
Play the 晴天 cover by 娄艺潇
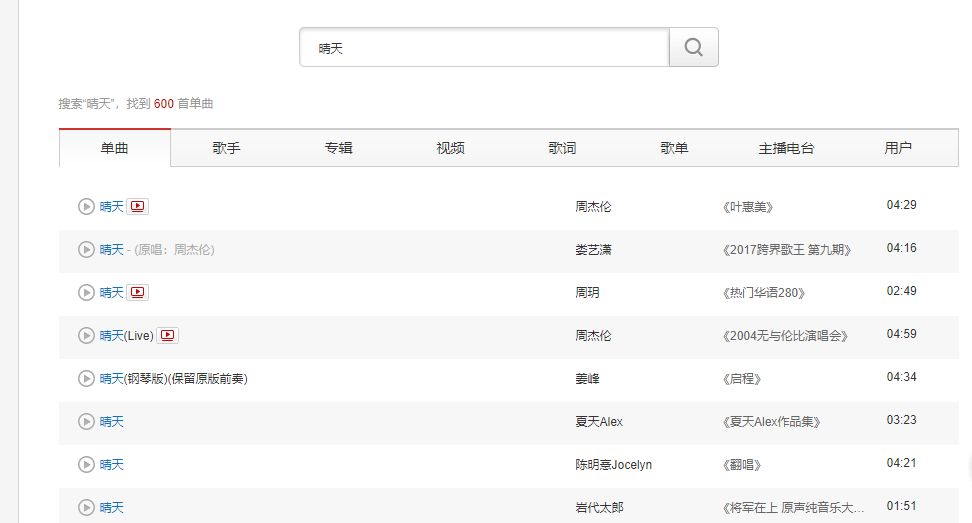pyautogui.click(x=86, y=250)
